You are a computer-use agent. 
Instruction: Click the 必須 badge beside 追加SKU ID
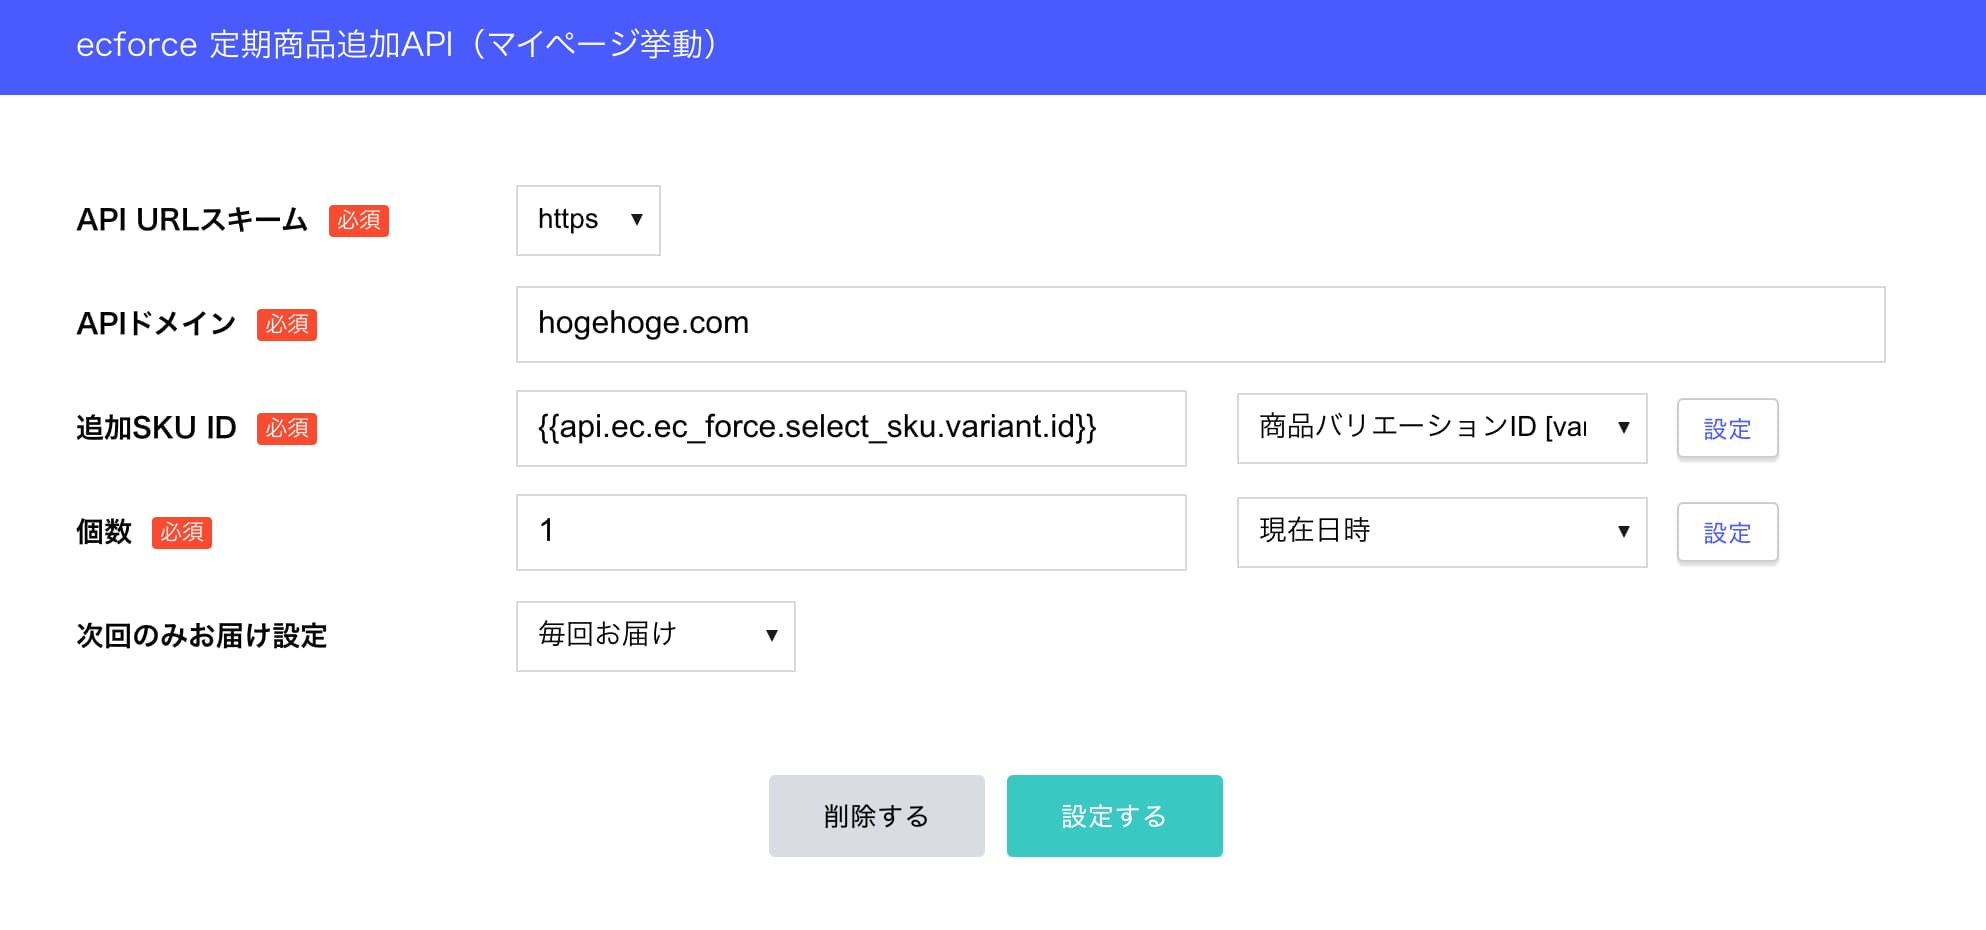287,428
